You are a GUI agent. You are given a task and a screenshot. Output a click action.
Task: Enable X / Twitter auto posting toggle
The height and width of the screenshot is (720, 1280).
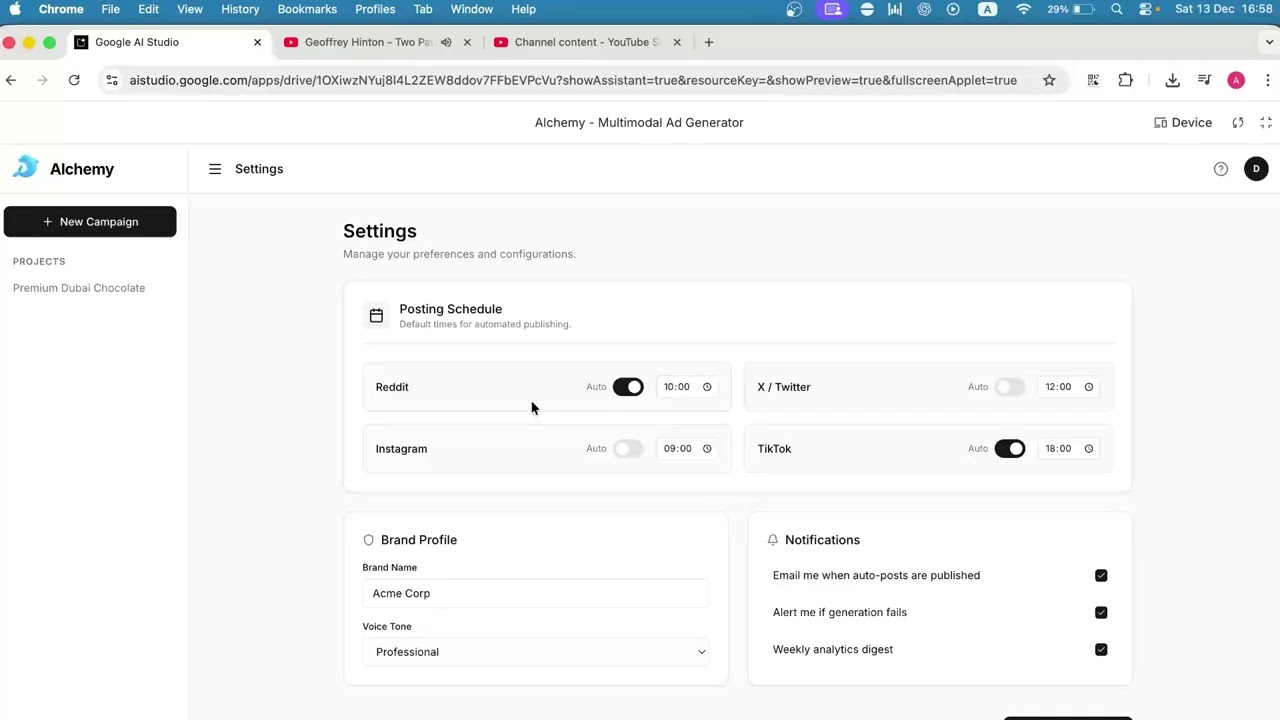pos(1010,387)
